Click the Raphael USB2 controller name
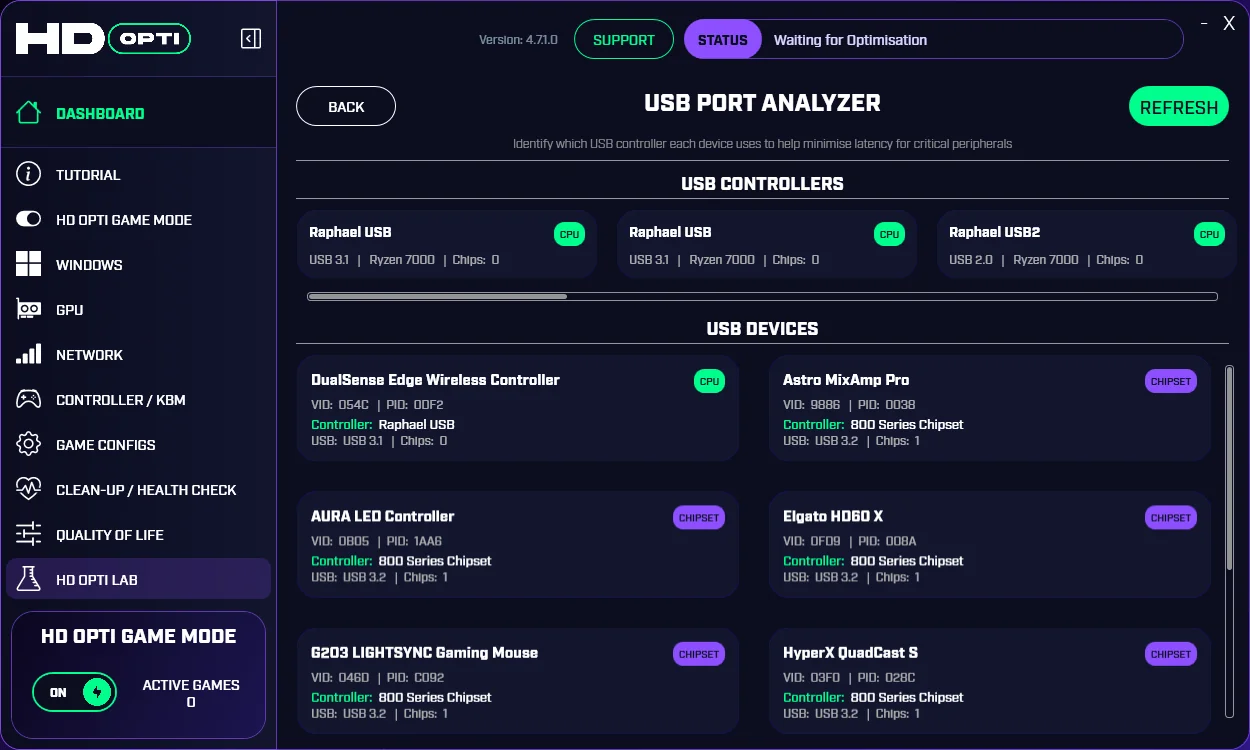This screenshot has height=750, width=1250. point(994,232)
